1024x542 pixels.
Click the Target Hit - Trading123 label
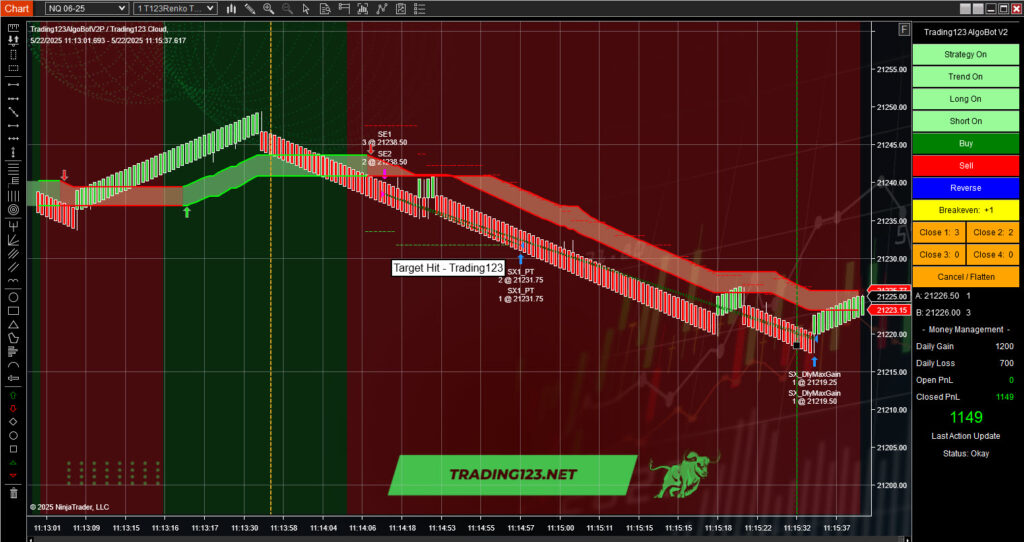(448, 268)
